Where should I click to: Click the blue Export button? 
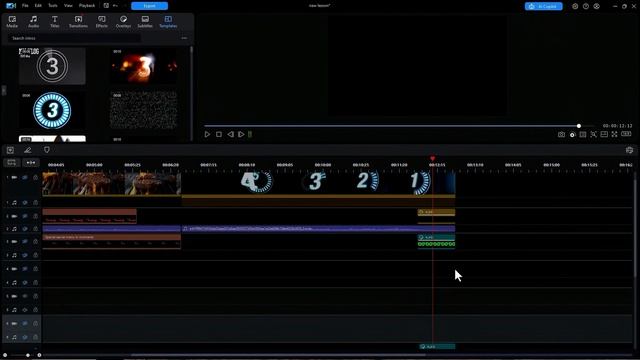click(149, 6)
